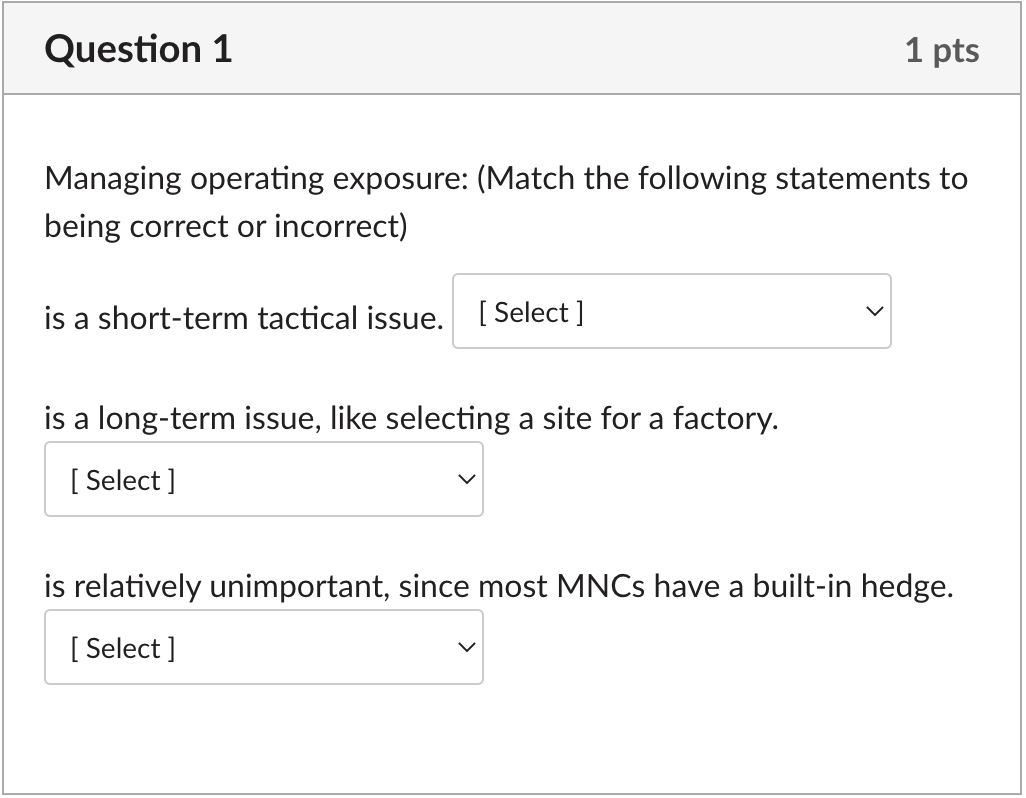Click the "Question 1" heading
Viewport: 1026px width, 798px height.
(x=138, y=49)
